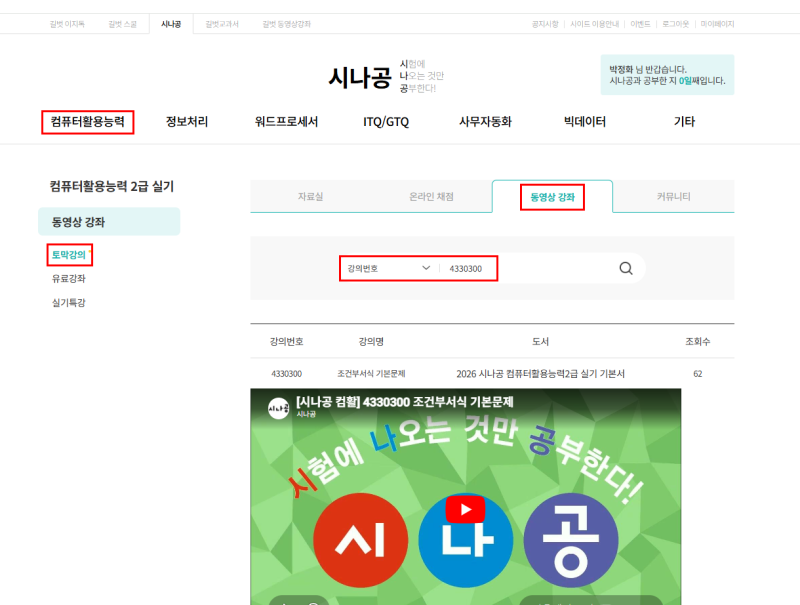Select 실기특강 in the sidebar
The image size is (800, 605).
click(69, 302)
